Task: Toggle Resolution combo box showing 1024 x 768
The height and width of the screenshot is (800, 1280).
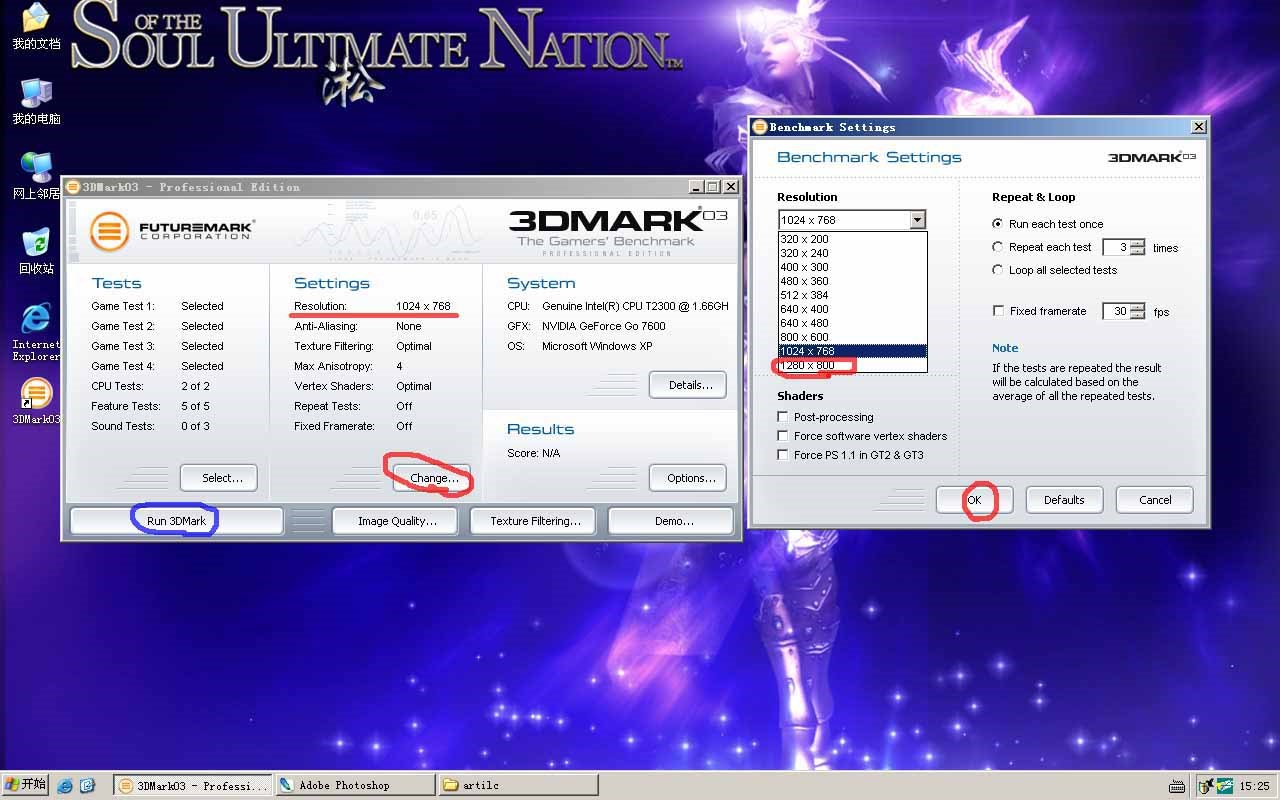Action: point(852,220)
